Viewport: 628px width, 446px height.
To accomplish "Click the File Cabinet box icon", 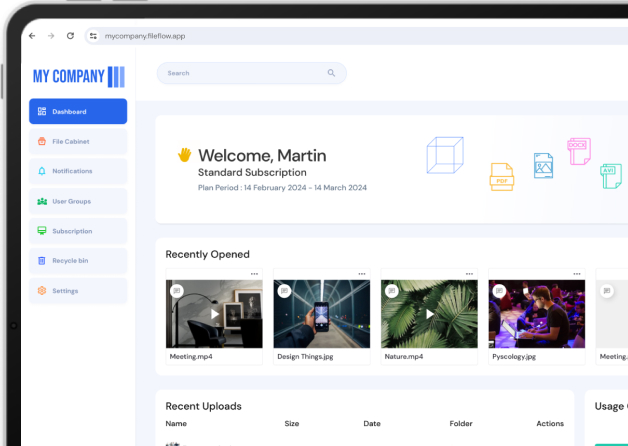I will [x=42, y=141].
